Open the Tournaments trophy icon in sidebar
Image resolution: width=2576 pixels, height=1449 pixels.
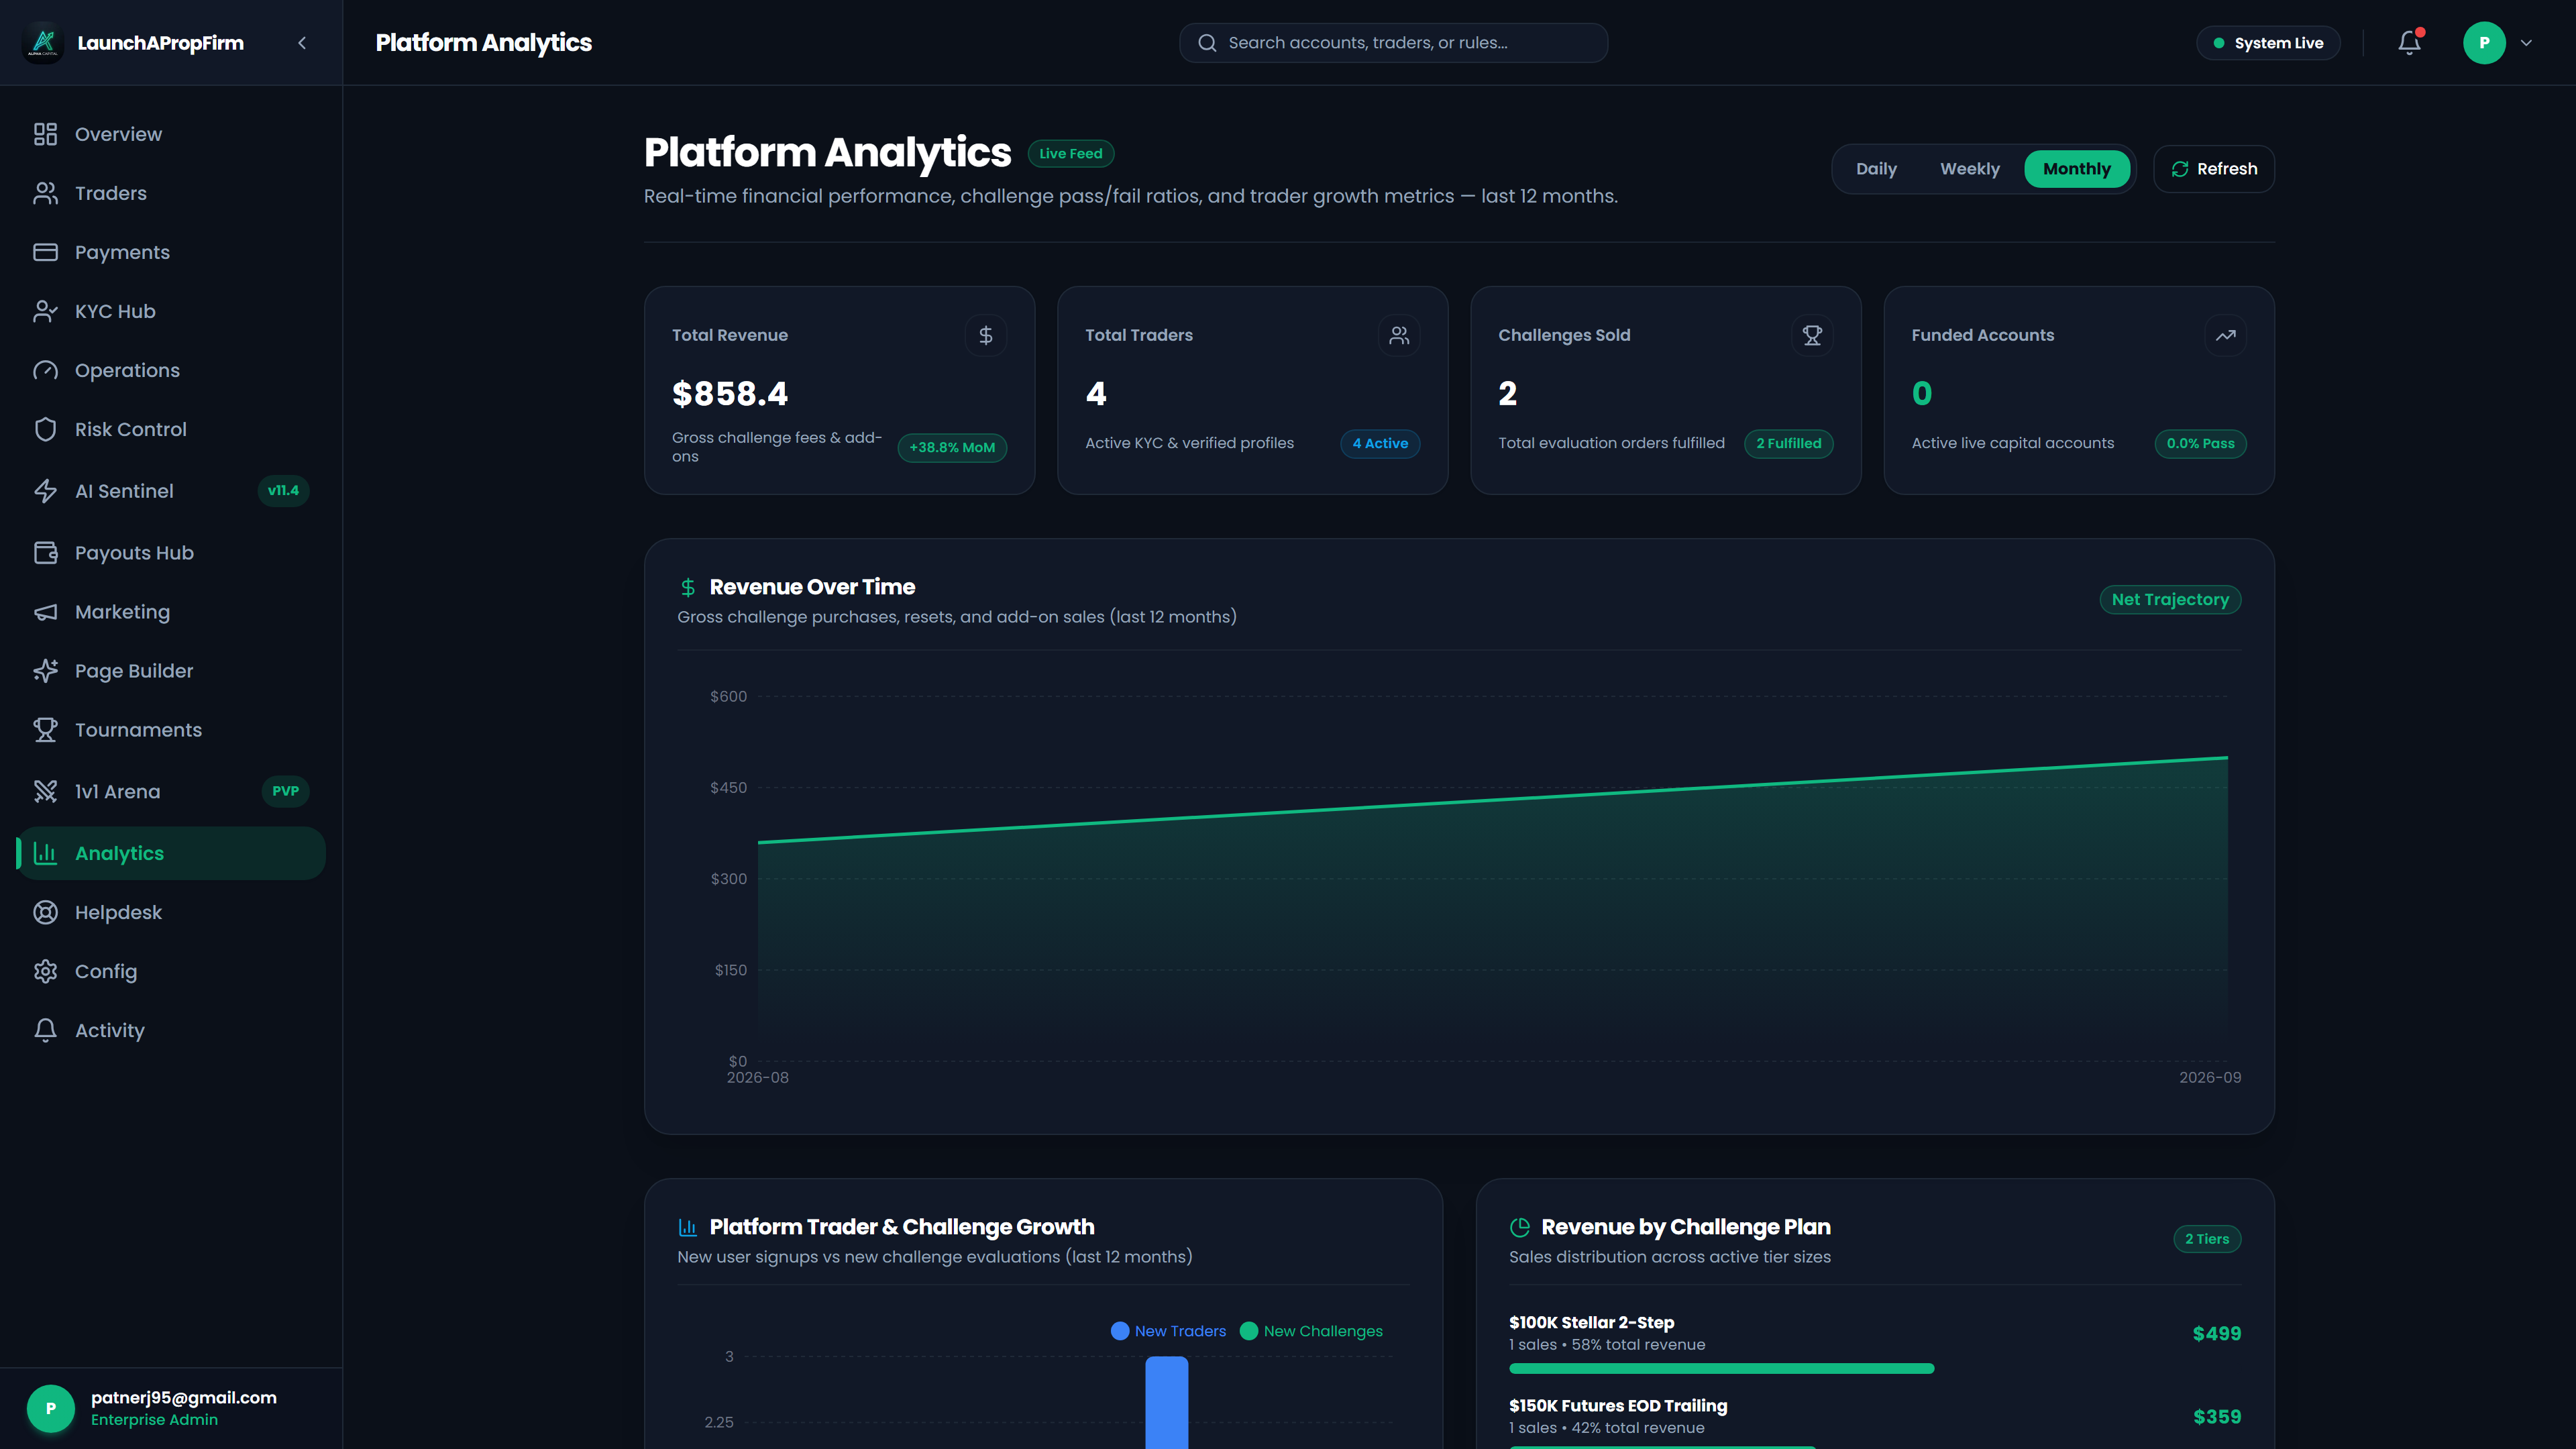45,730
